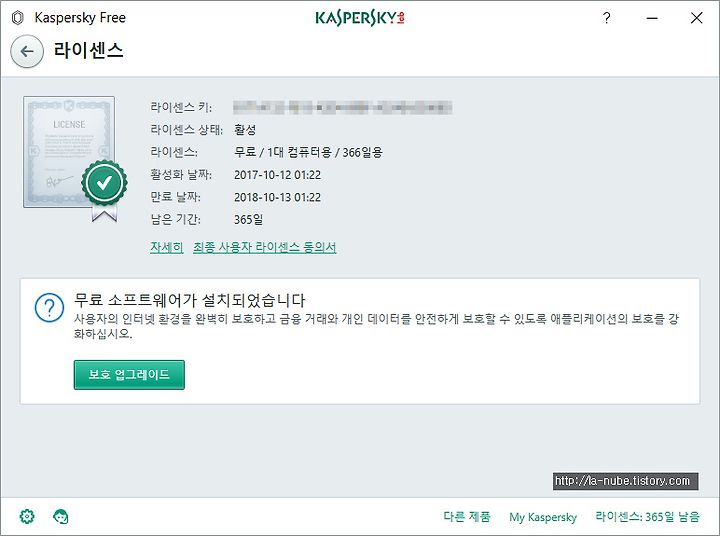Click the blurred license key value
Image resolution: width=720 pixels, height=536 pixels.
pyautogui.click(x=343, y=107)
